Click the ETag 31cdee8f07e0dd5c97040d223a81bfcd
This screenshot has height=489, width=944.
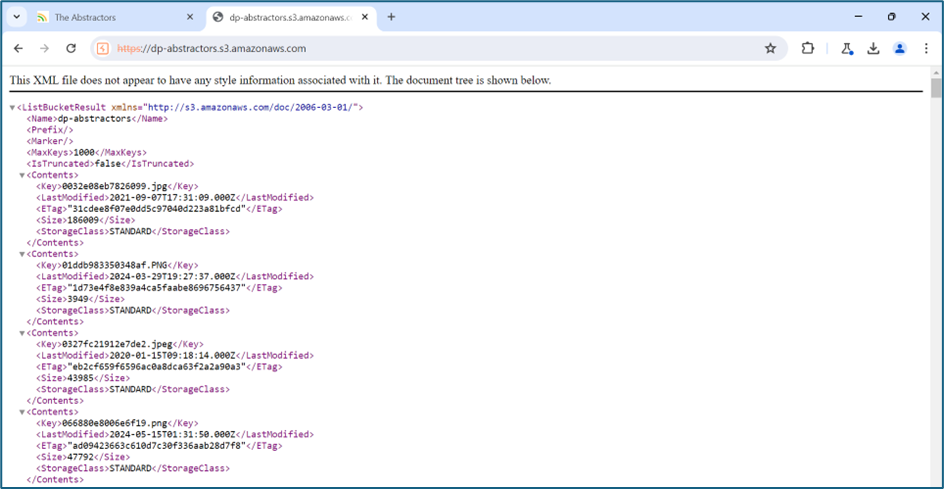coord(157,209)
